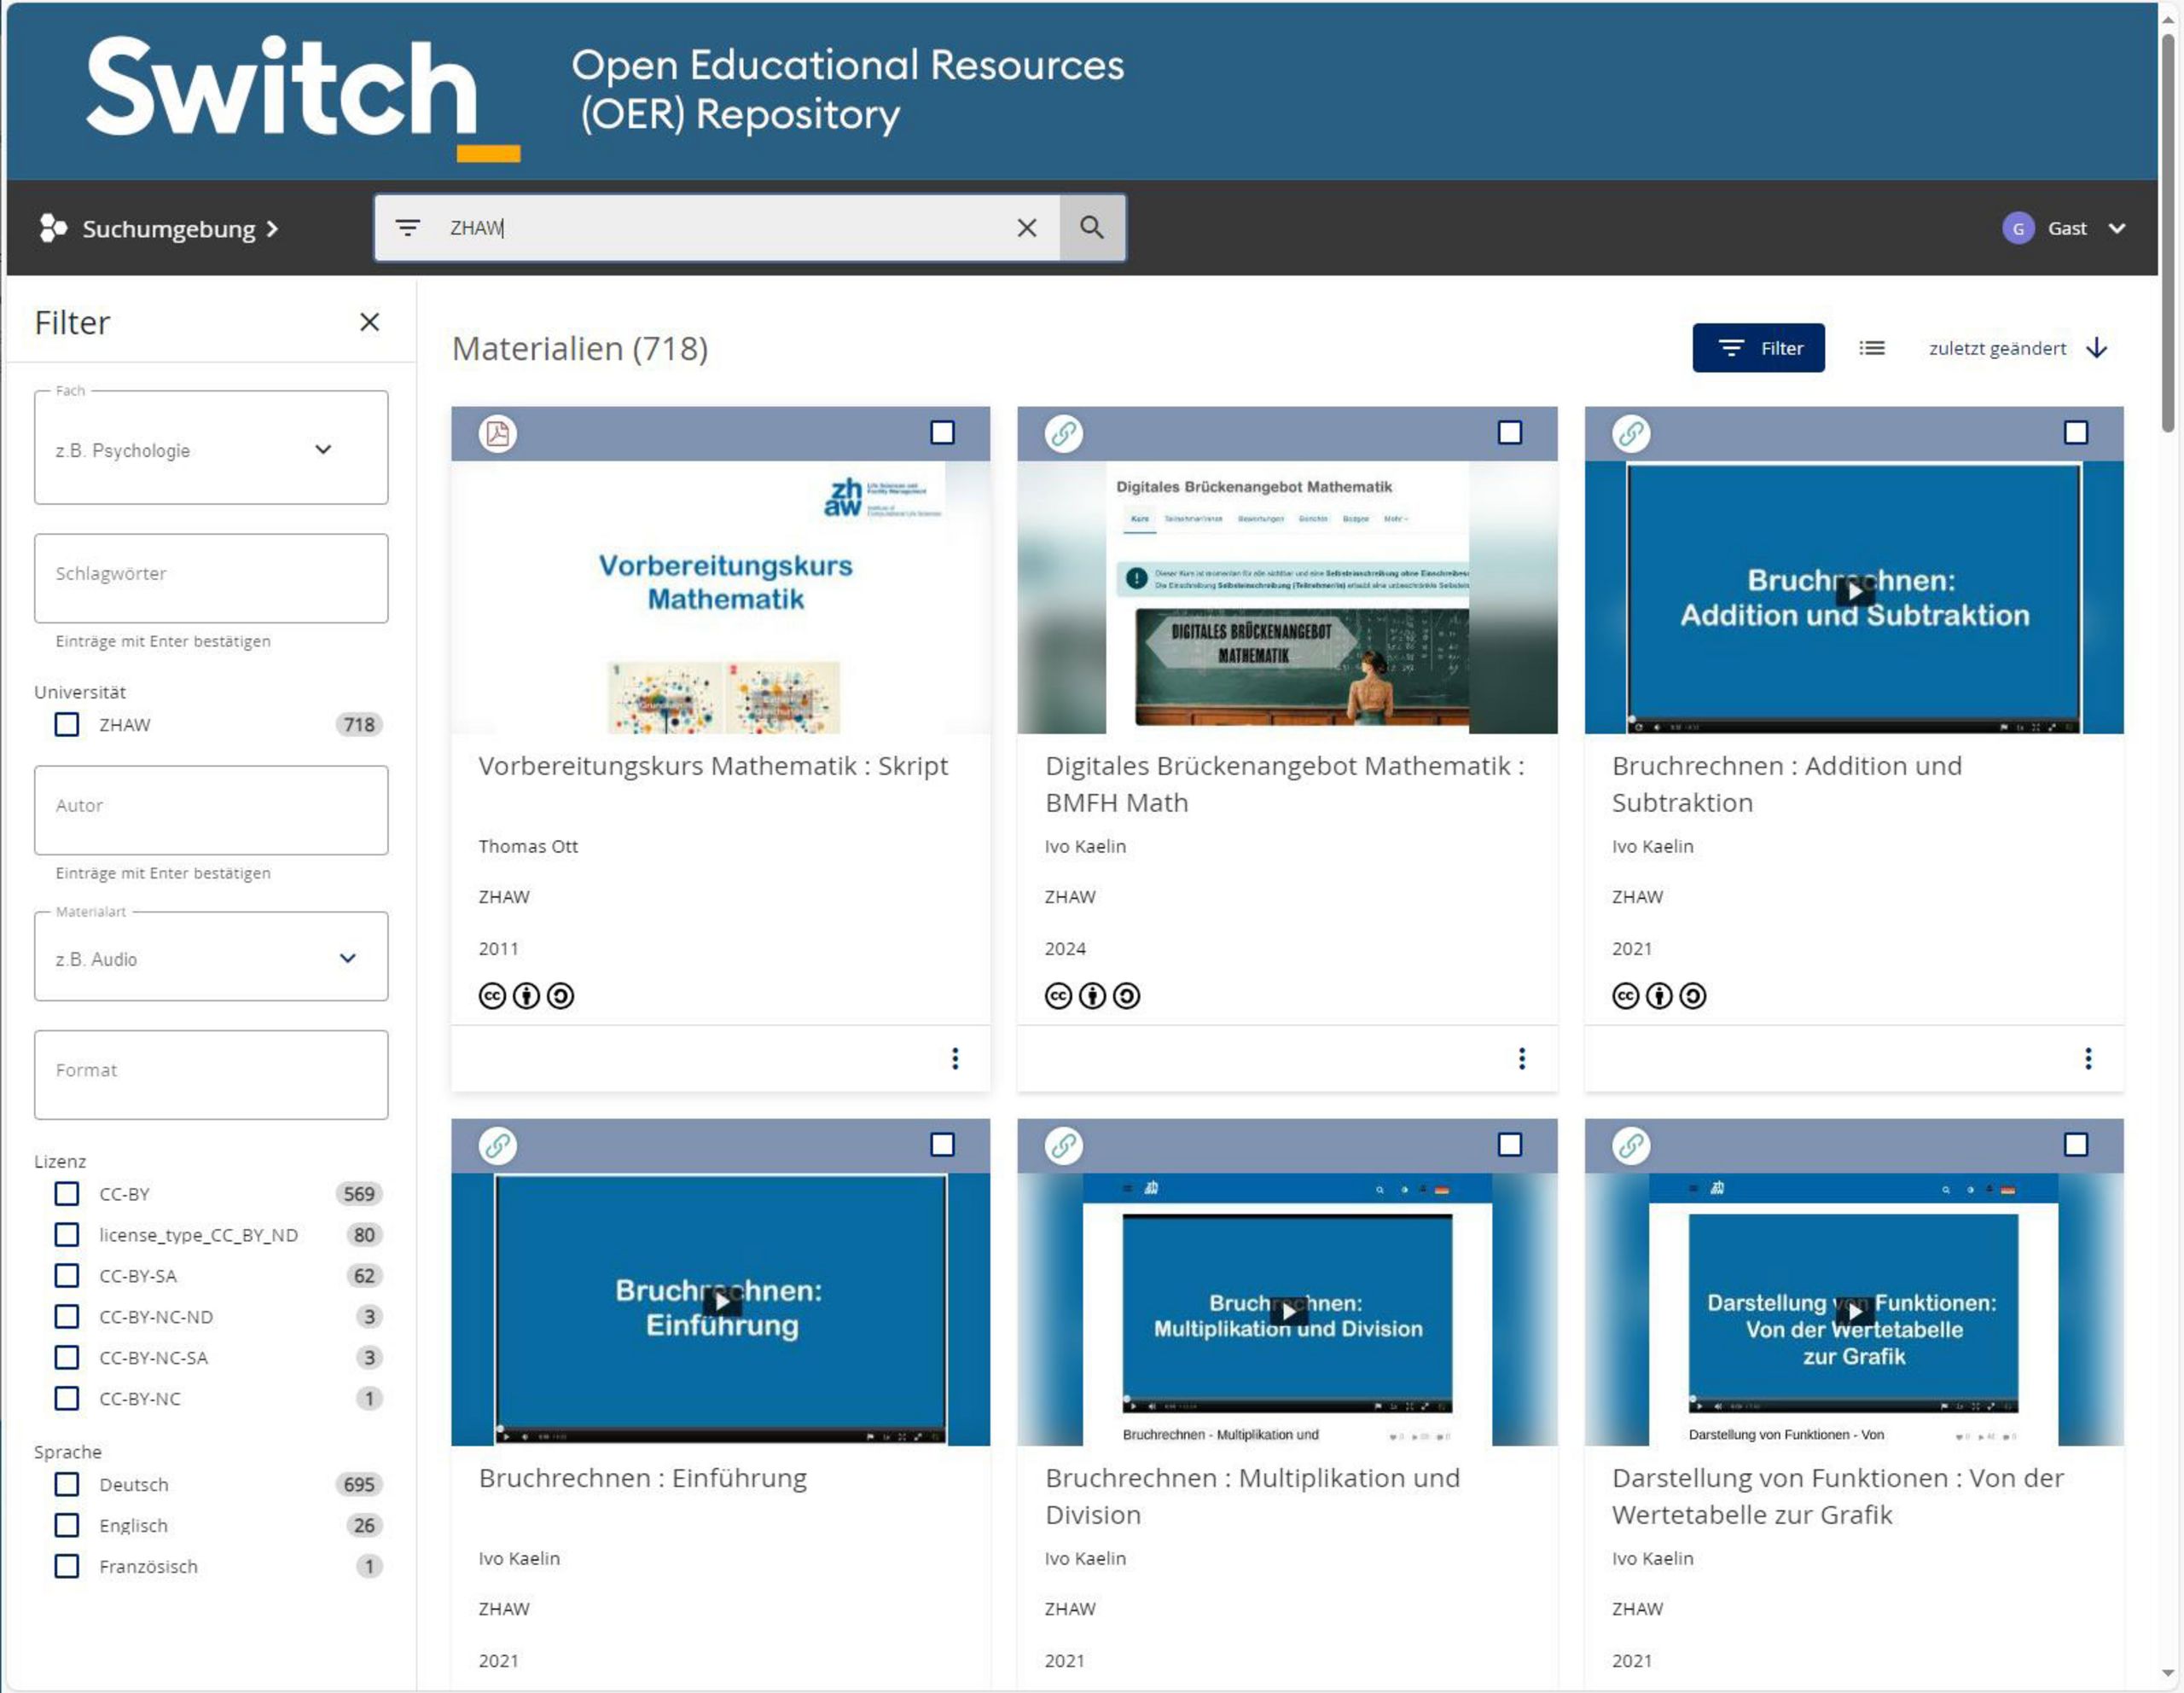The height and width of the screenshot is (1693, 2184).
Task: Click author name Thomas Ott
Action: [528, 846]
